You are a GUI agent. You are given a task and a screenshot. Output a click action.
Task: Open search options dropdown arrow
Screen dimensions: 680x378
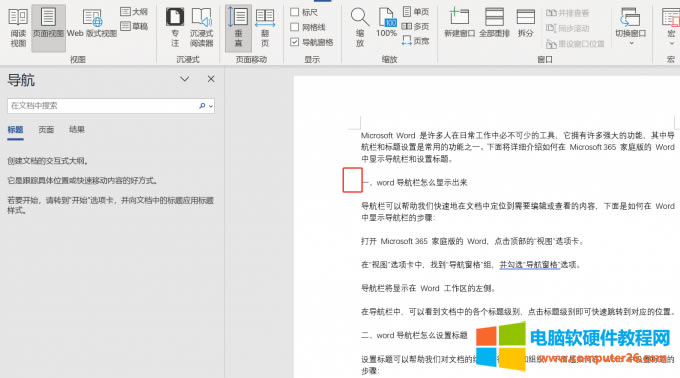point(211,106)
